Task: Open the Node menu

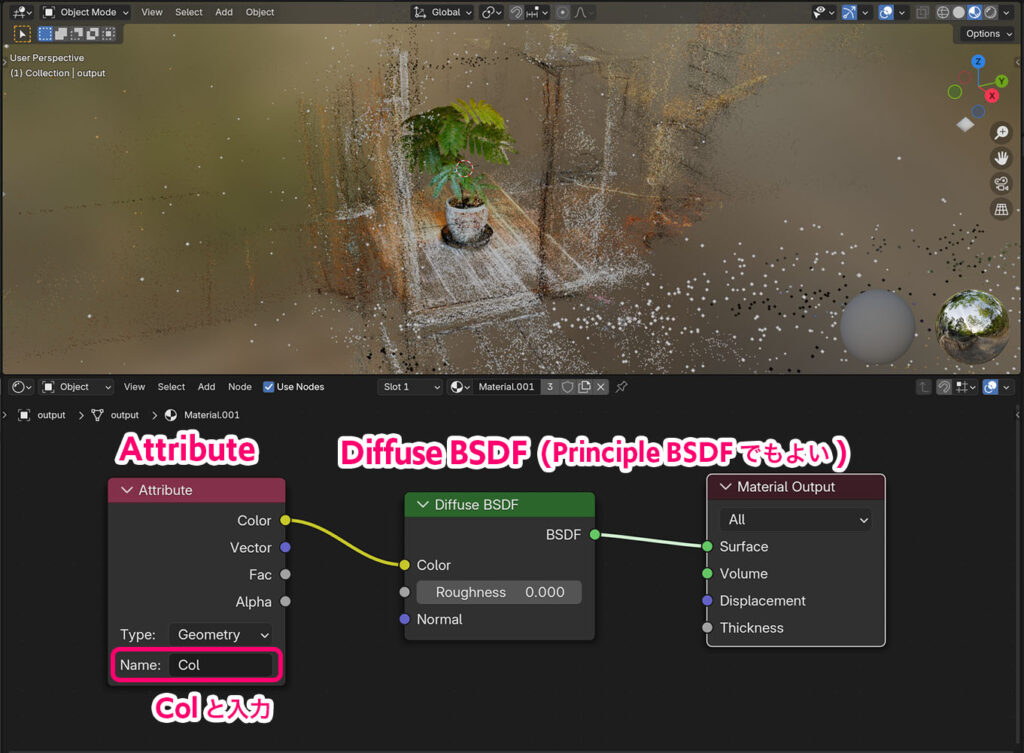Action: (240, 387)
